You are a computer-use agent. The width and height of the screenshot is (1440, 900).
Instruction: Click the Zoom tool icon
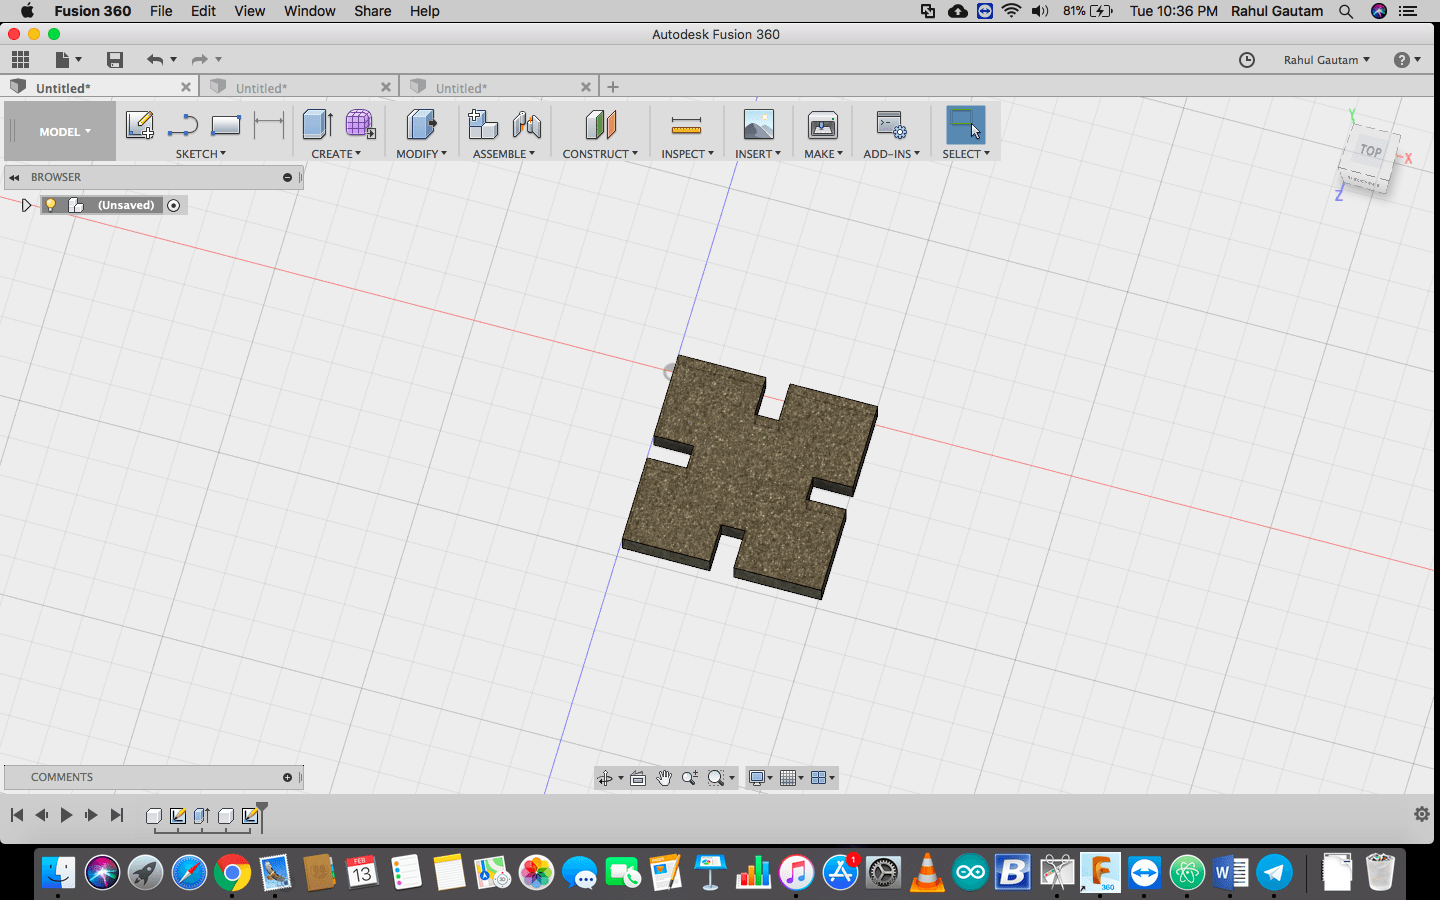point(690,778)
